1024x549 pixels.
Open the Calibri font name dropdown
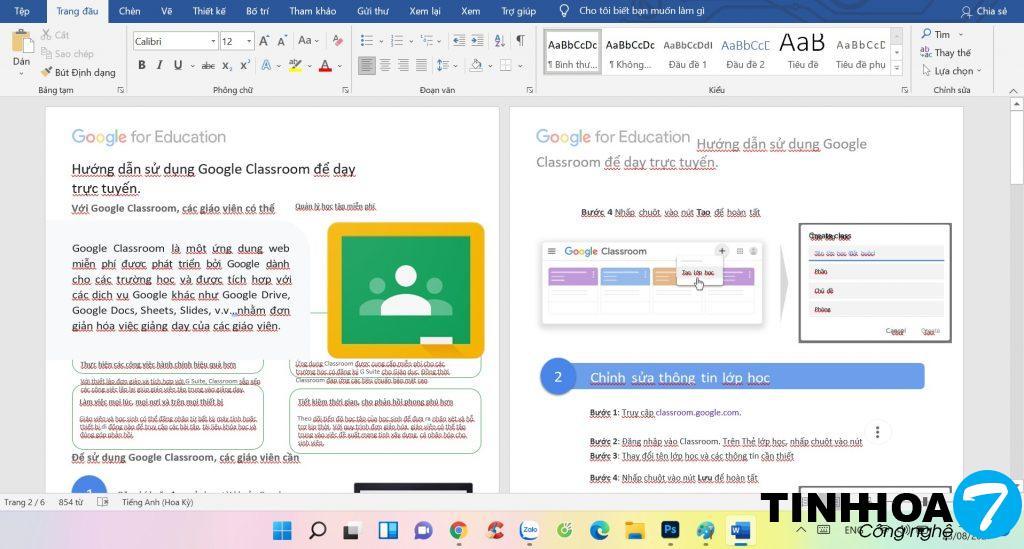(212, 41)
